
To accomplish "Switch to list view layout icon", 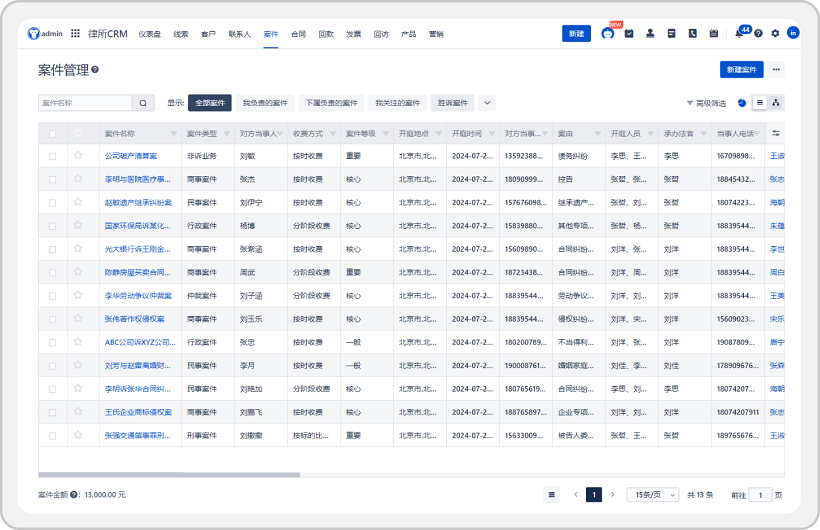I will 760,103.
